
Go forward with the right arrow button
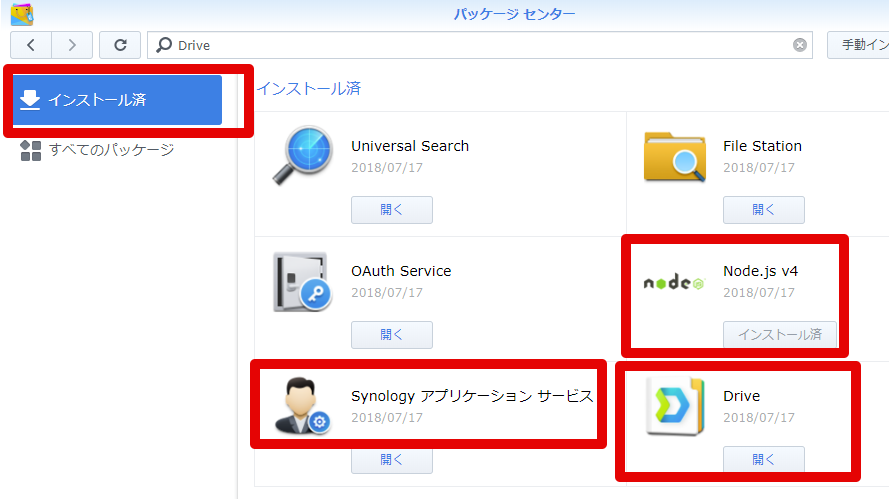coord(72,45)
